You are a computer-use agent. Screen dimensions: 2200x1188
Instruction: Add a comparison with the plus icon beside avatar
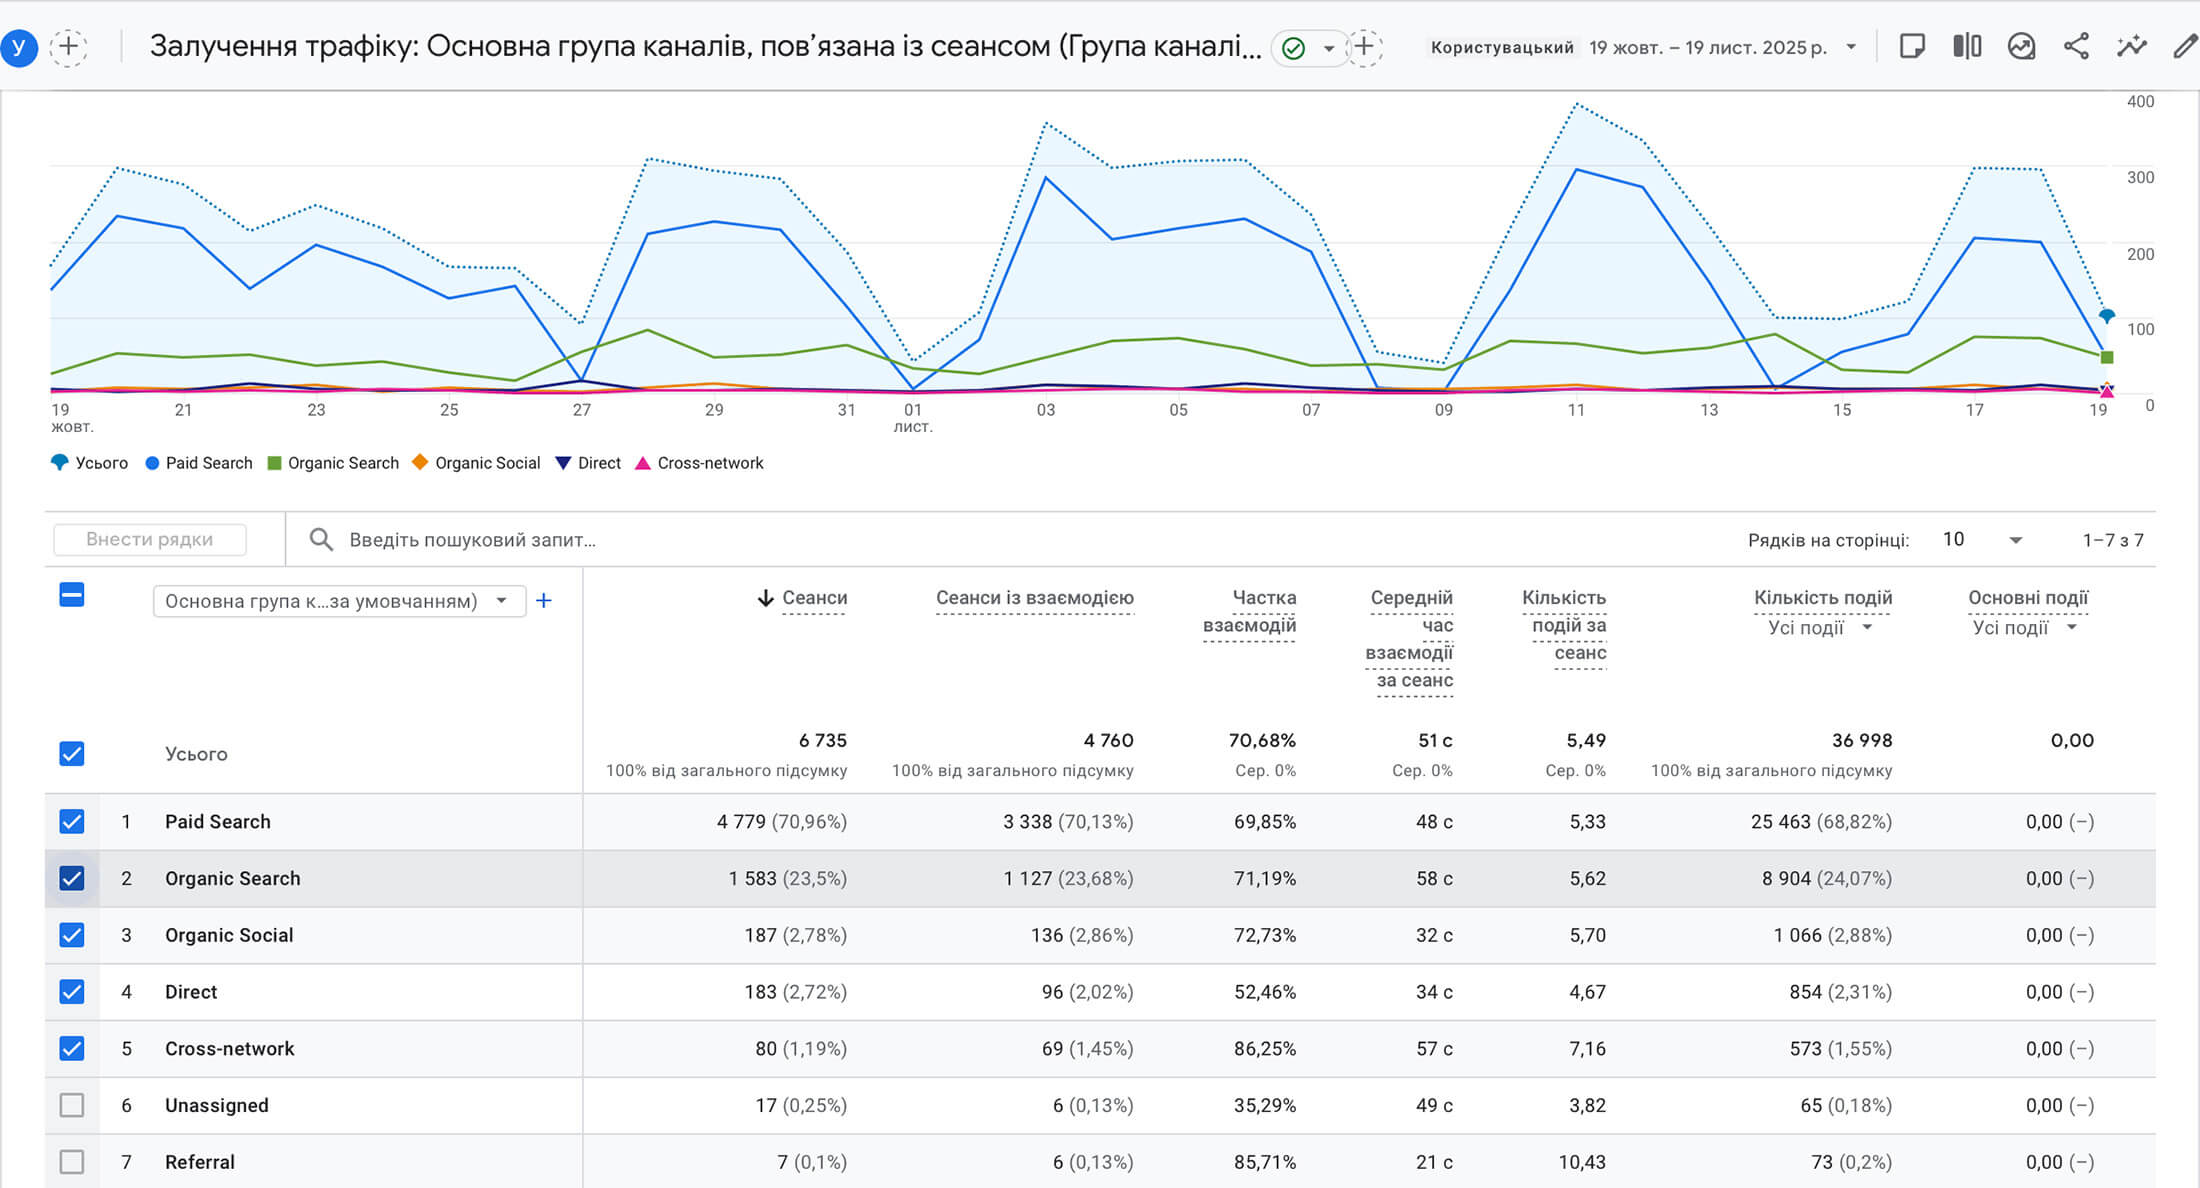pyautogui.click(x=68, y=46)
